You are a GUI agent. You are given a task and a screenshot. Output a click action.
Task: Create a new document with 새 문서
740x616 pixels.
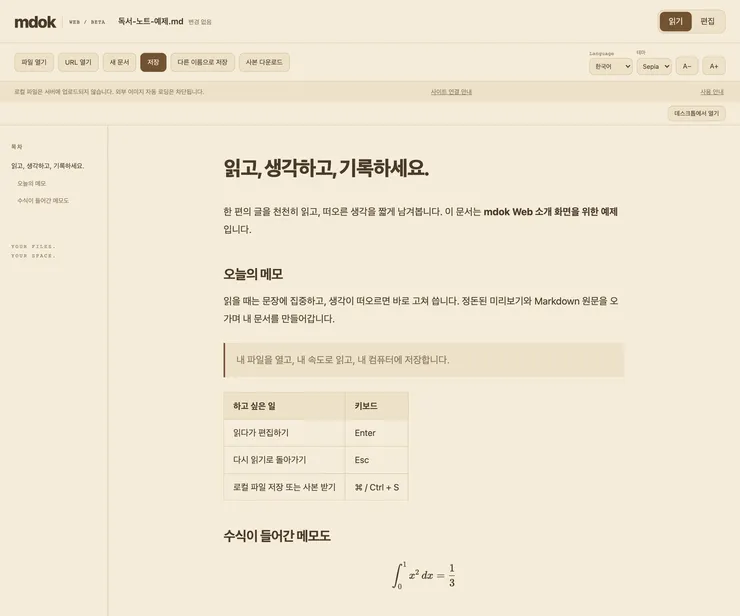point(119,62)
